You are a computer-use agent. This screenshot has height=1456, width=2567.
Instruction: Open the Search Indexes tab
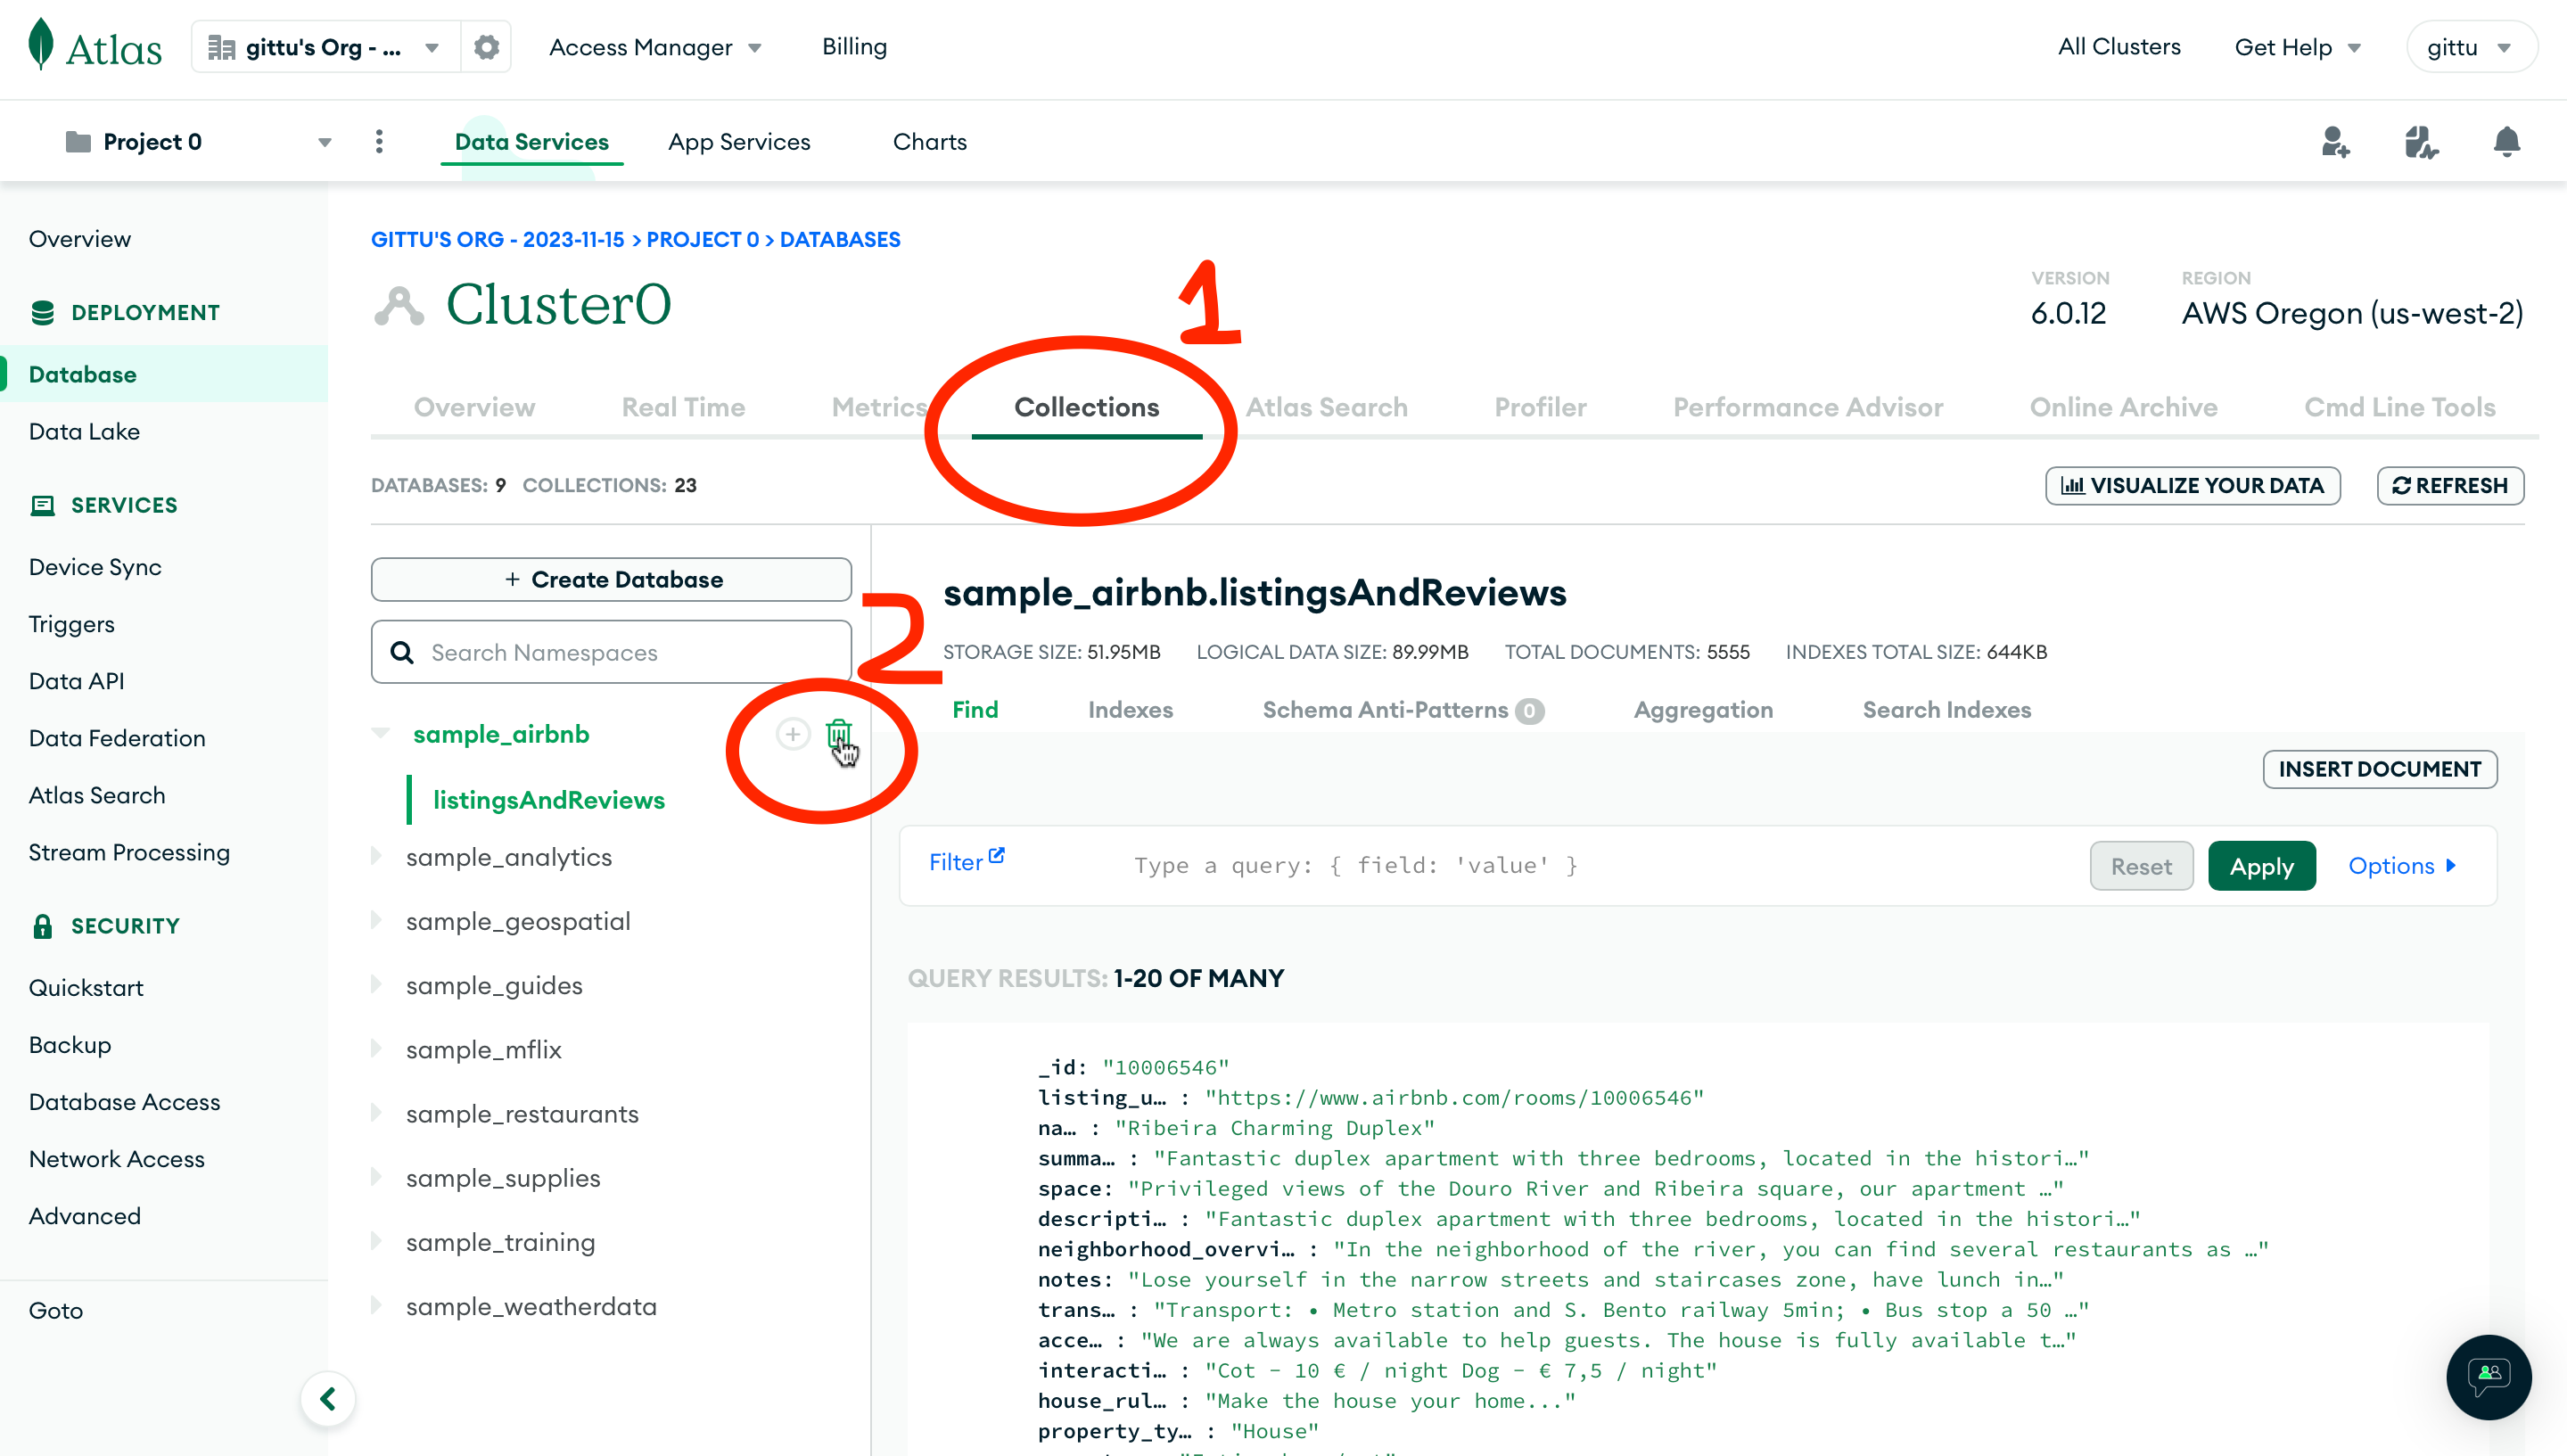click(1946, 710)
